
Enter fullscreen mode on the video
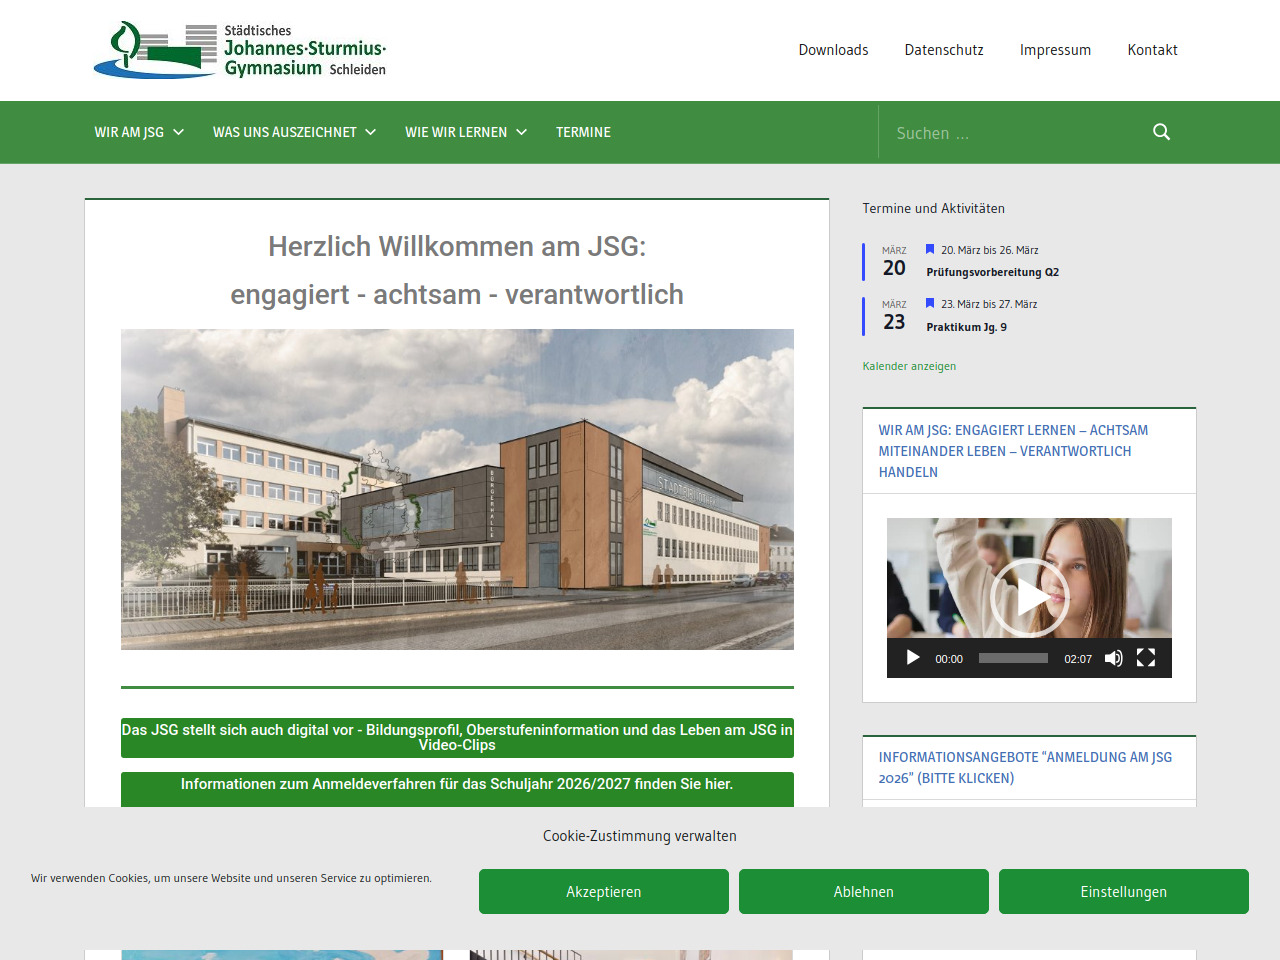[1146, 658]
